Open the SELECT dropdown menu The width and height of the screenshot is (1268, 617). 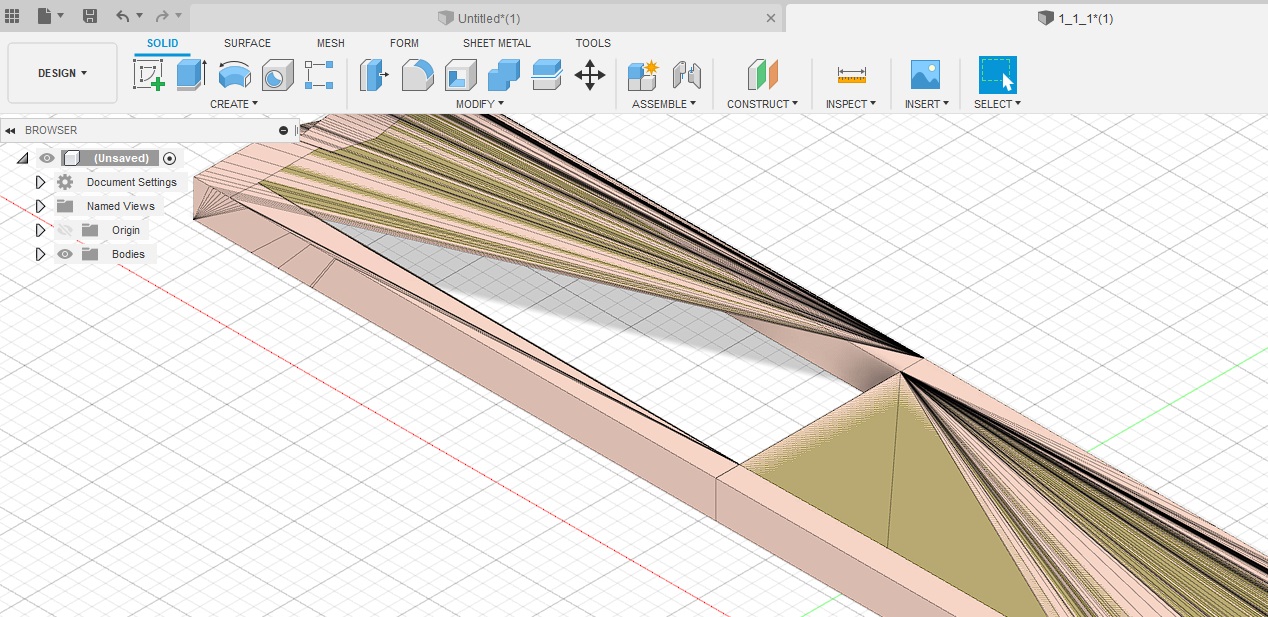point(998,104)
